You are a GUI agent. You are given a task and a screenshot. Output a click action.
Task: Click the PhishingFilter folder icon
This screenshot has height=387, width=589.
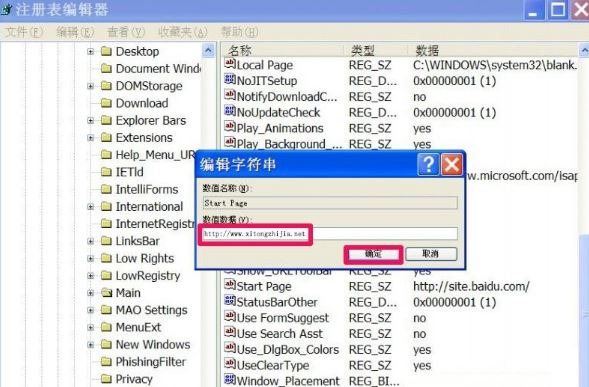tap(107, 362)
